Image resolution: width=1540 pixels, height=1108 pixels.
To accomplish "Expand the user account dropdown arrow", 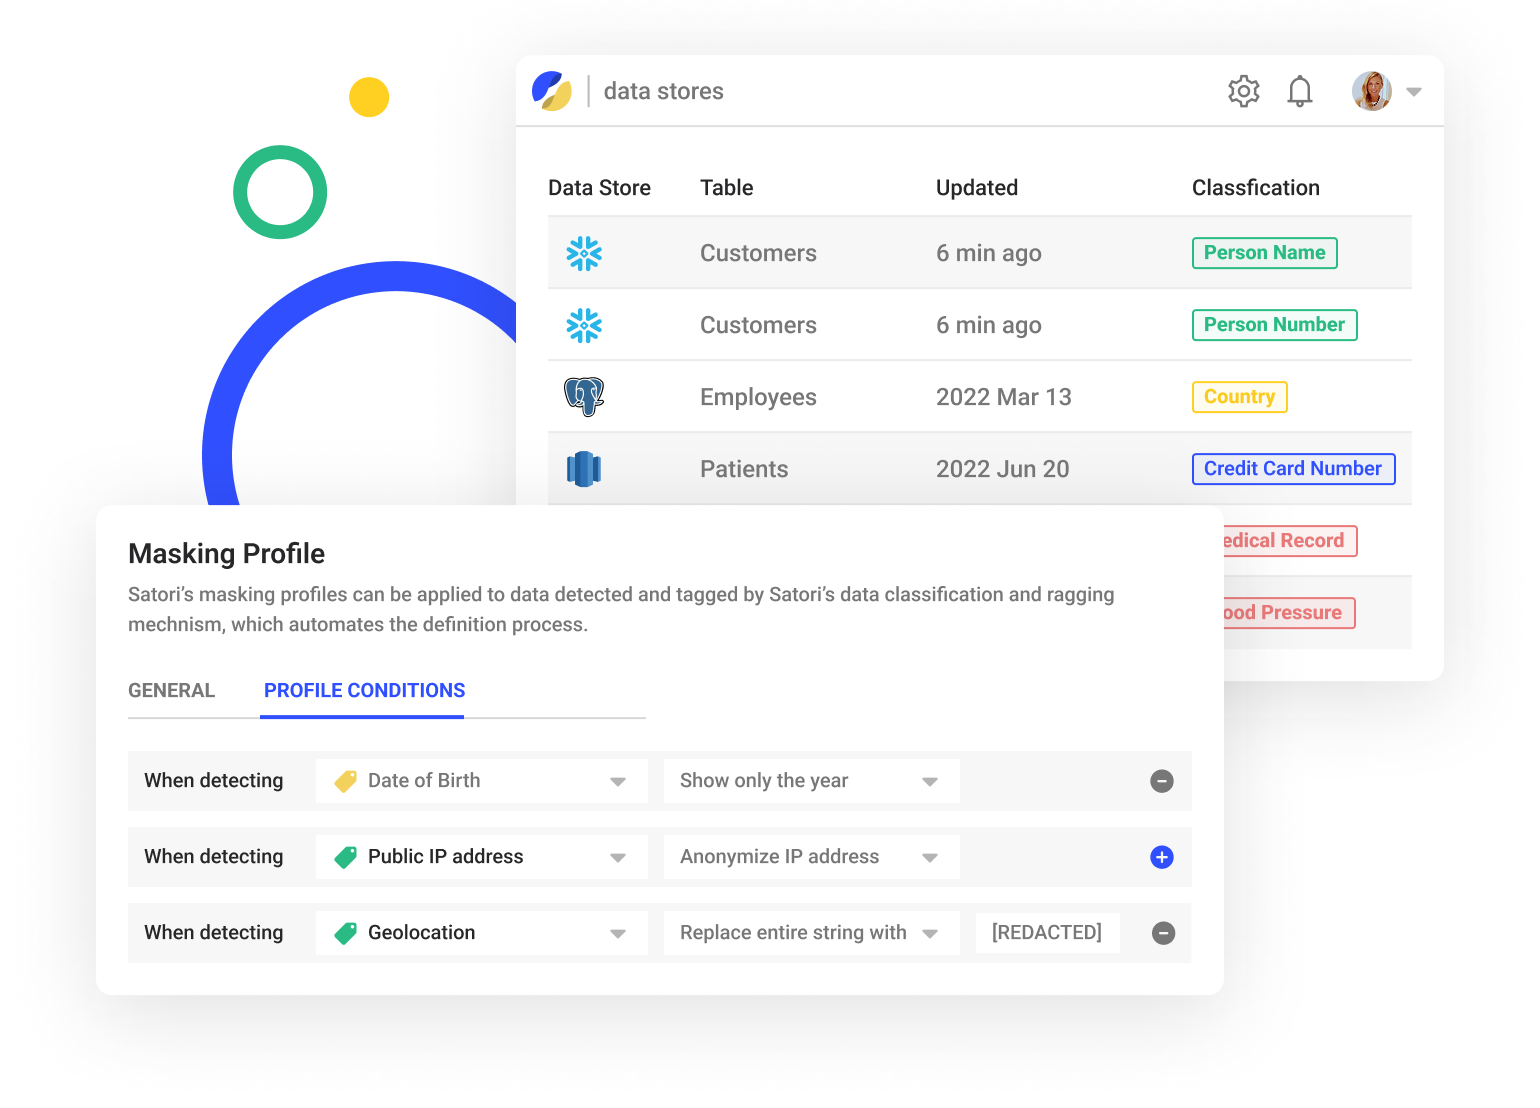I will pyautogui.click(x=1414, y=92).
